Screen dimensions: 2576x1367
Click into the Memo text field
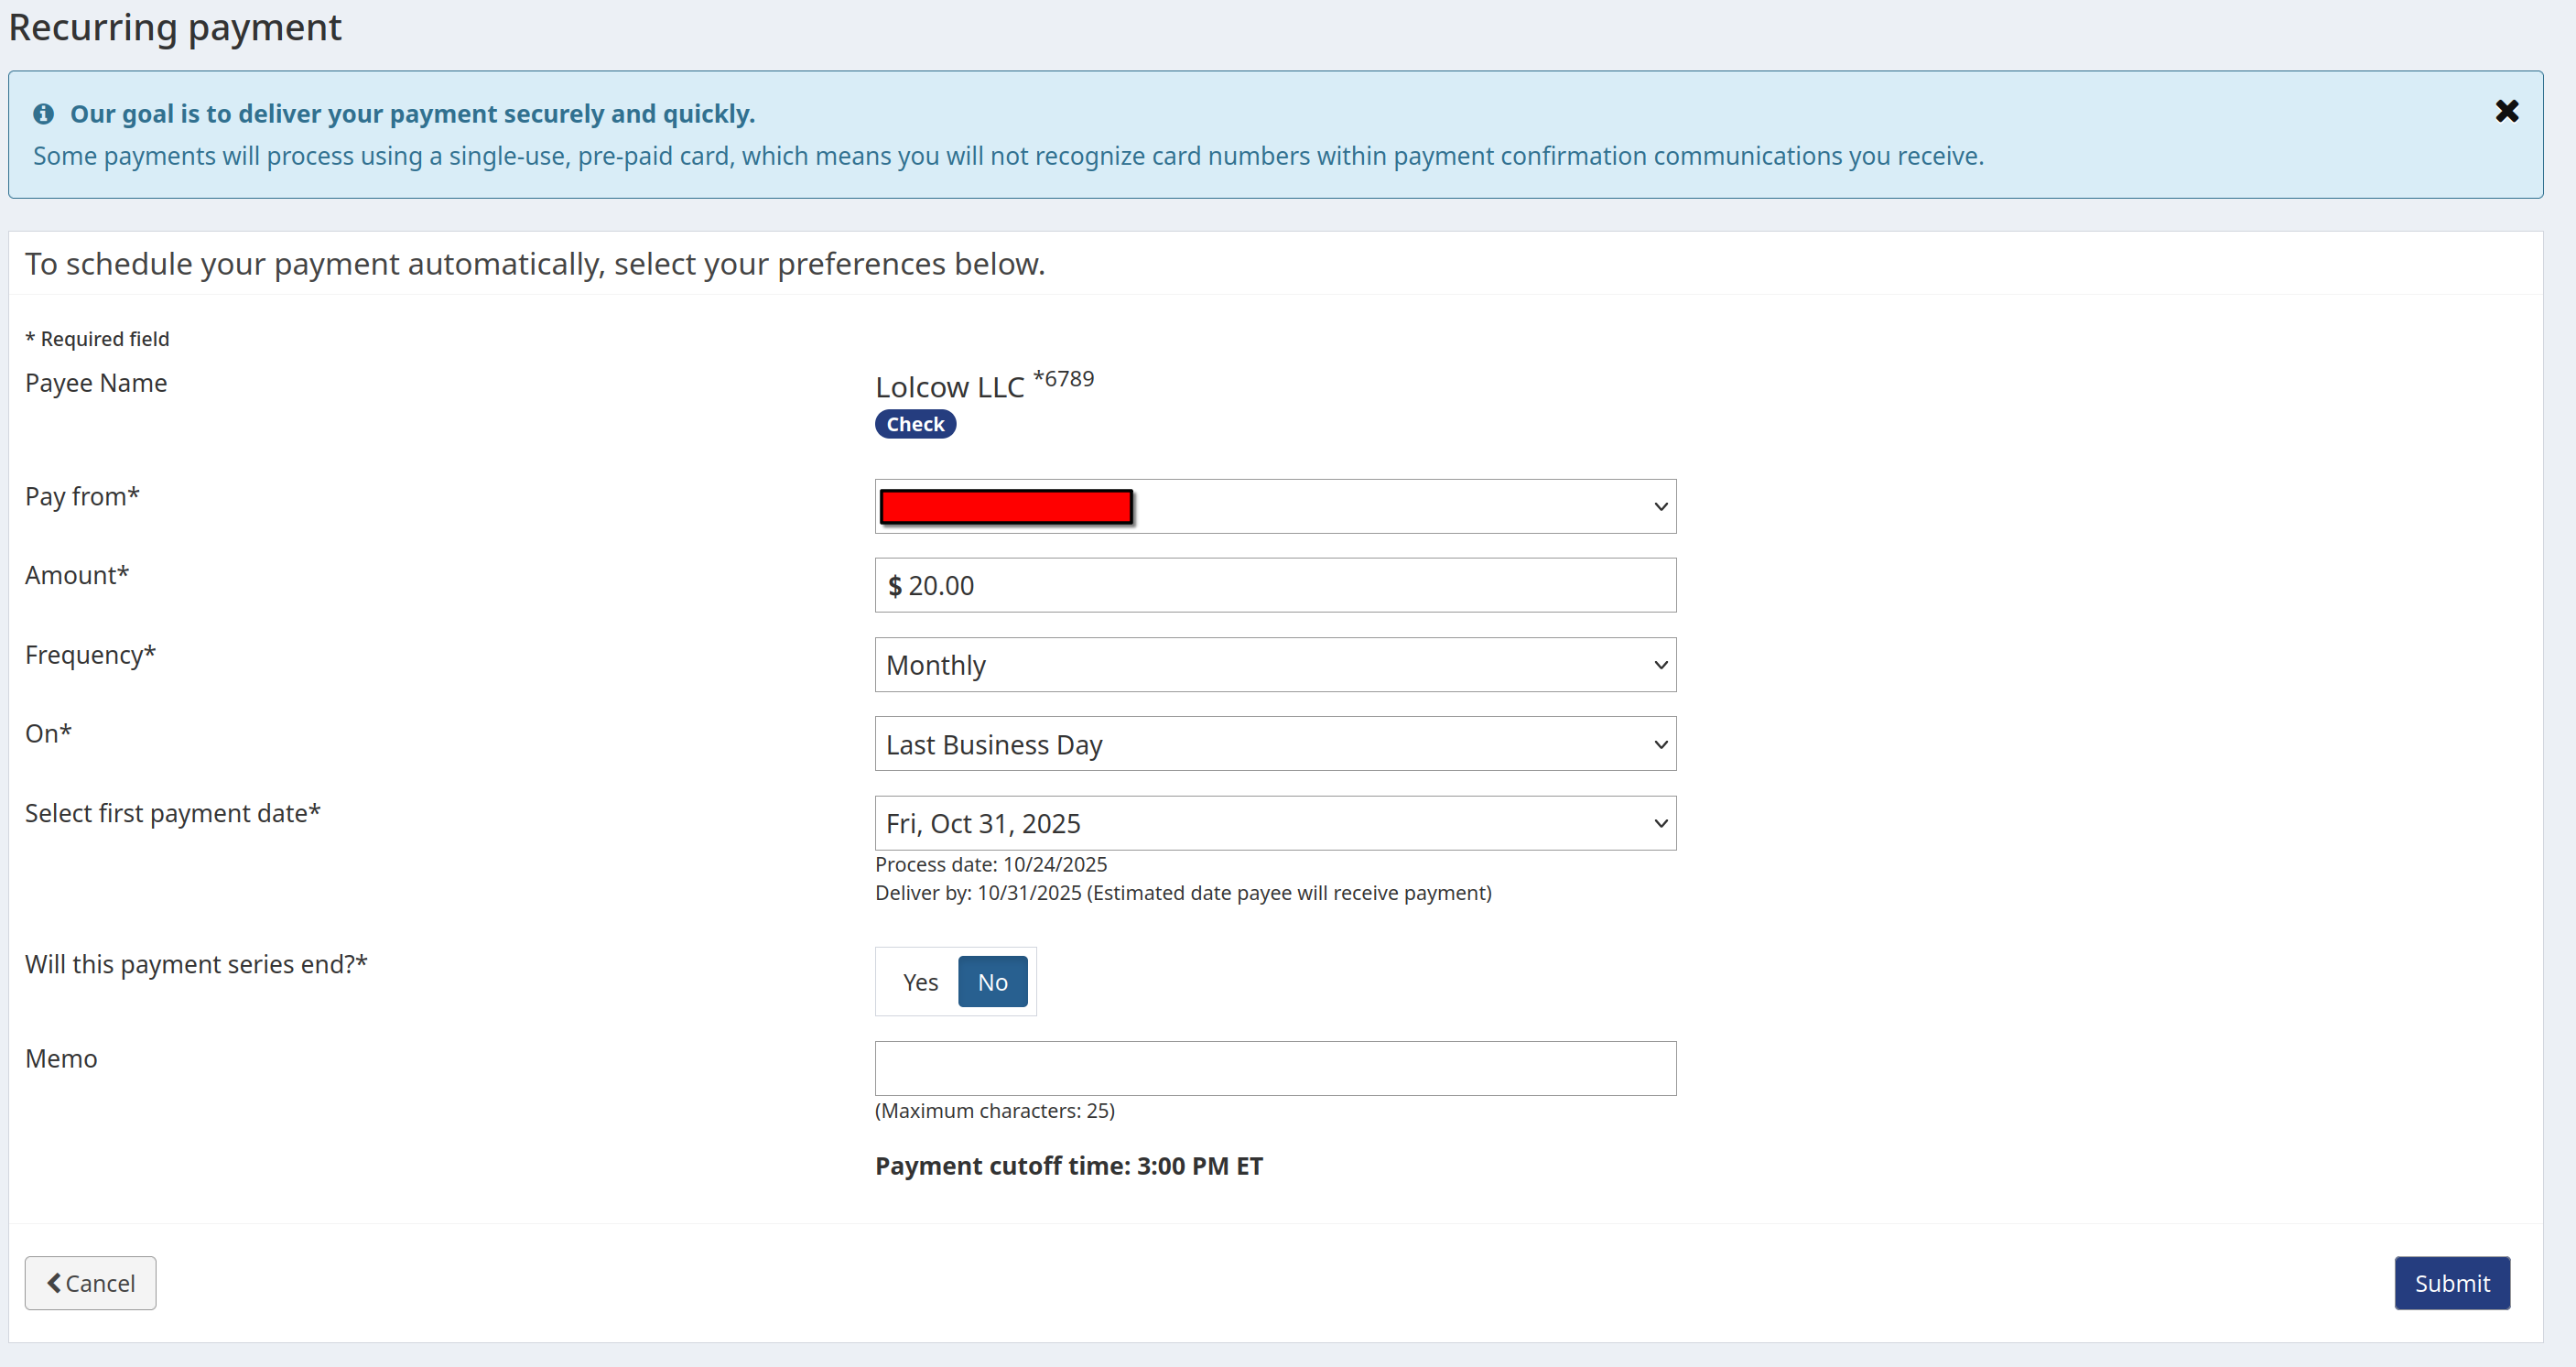click(1274, 1068)
